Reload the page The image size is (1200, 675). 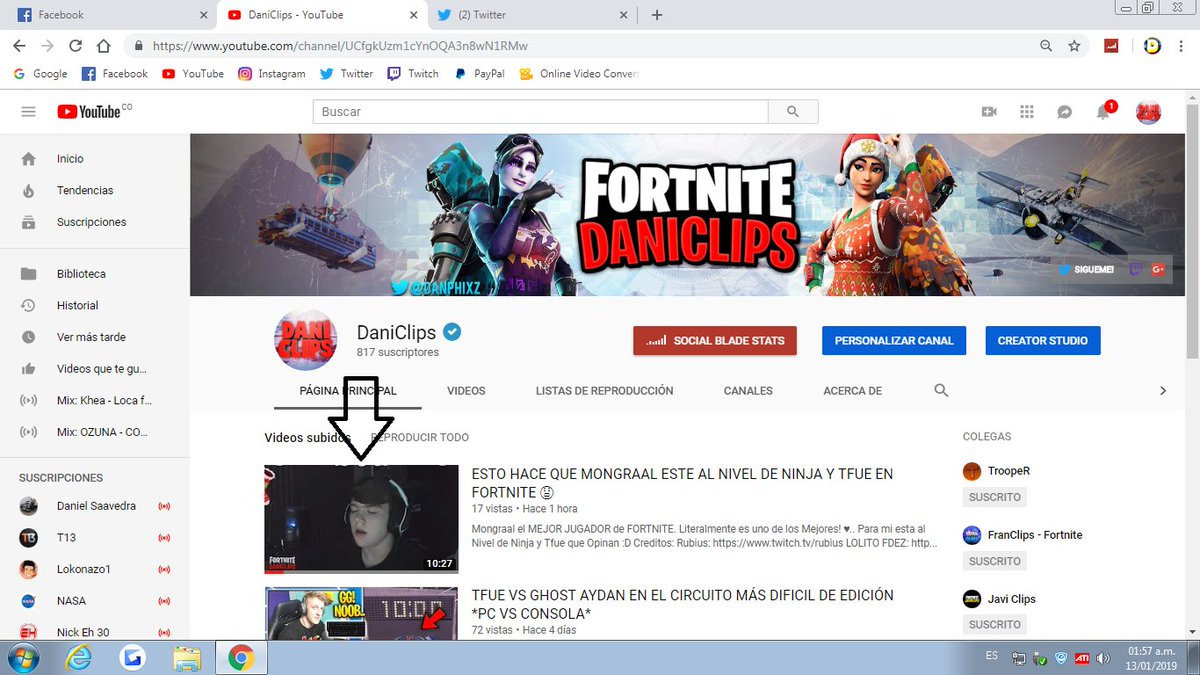coord(75,46)
